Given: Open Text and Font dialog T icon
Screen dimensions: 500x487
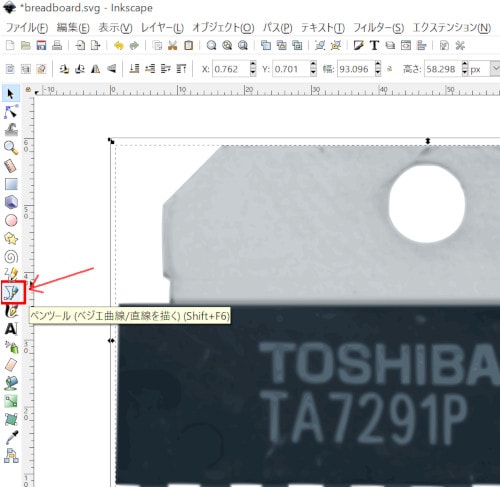Looking at the screenshot, I should (x=374, y=45).
